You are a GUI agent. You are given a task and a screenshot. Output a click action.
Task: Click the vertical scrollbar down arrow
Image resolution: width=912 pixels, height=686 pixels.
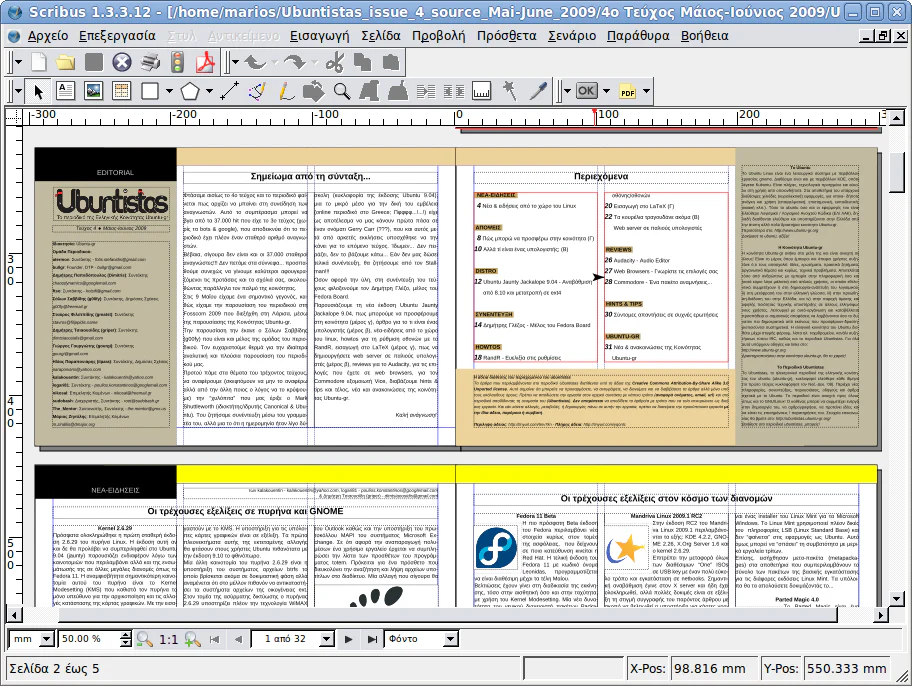click(897, 598)
